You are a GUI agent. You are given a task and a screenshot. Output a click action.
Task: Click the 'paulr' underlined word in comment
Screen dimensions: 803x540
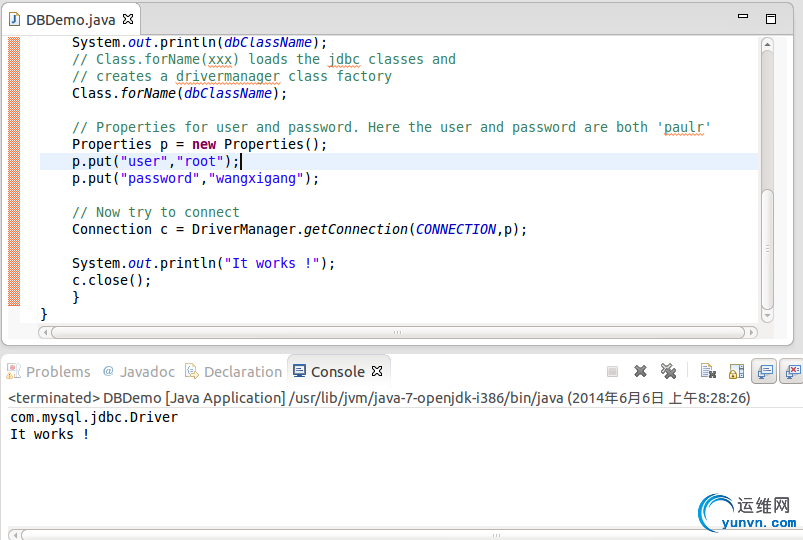click(x=684, y=127)
